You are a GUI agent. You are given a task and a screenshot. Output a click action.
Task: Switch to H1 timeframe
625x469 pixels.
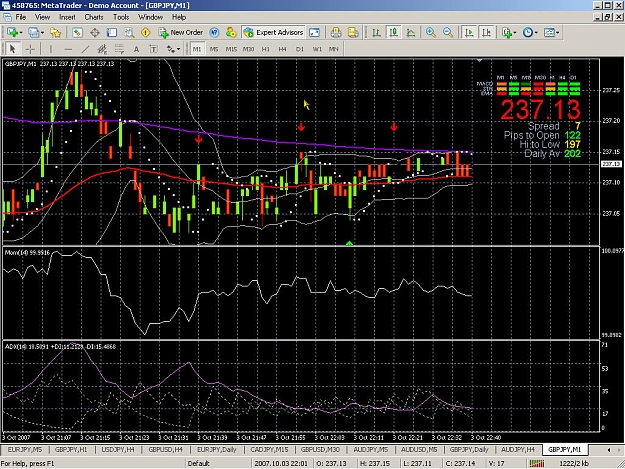[x=265, y=49]
